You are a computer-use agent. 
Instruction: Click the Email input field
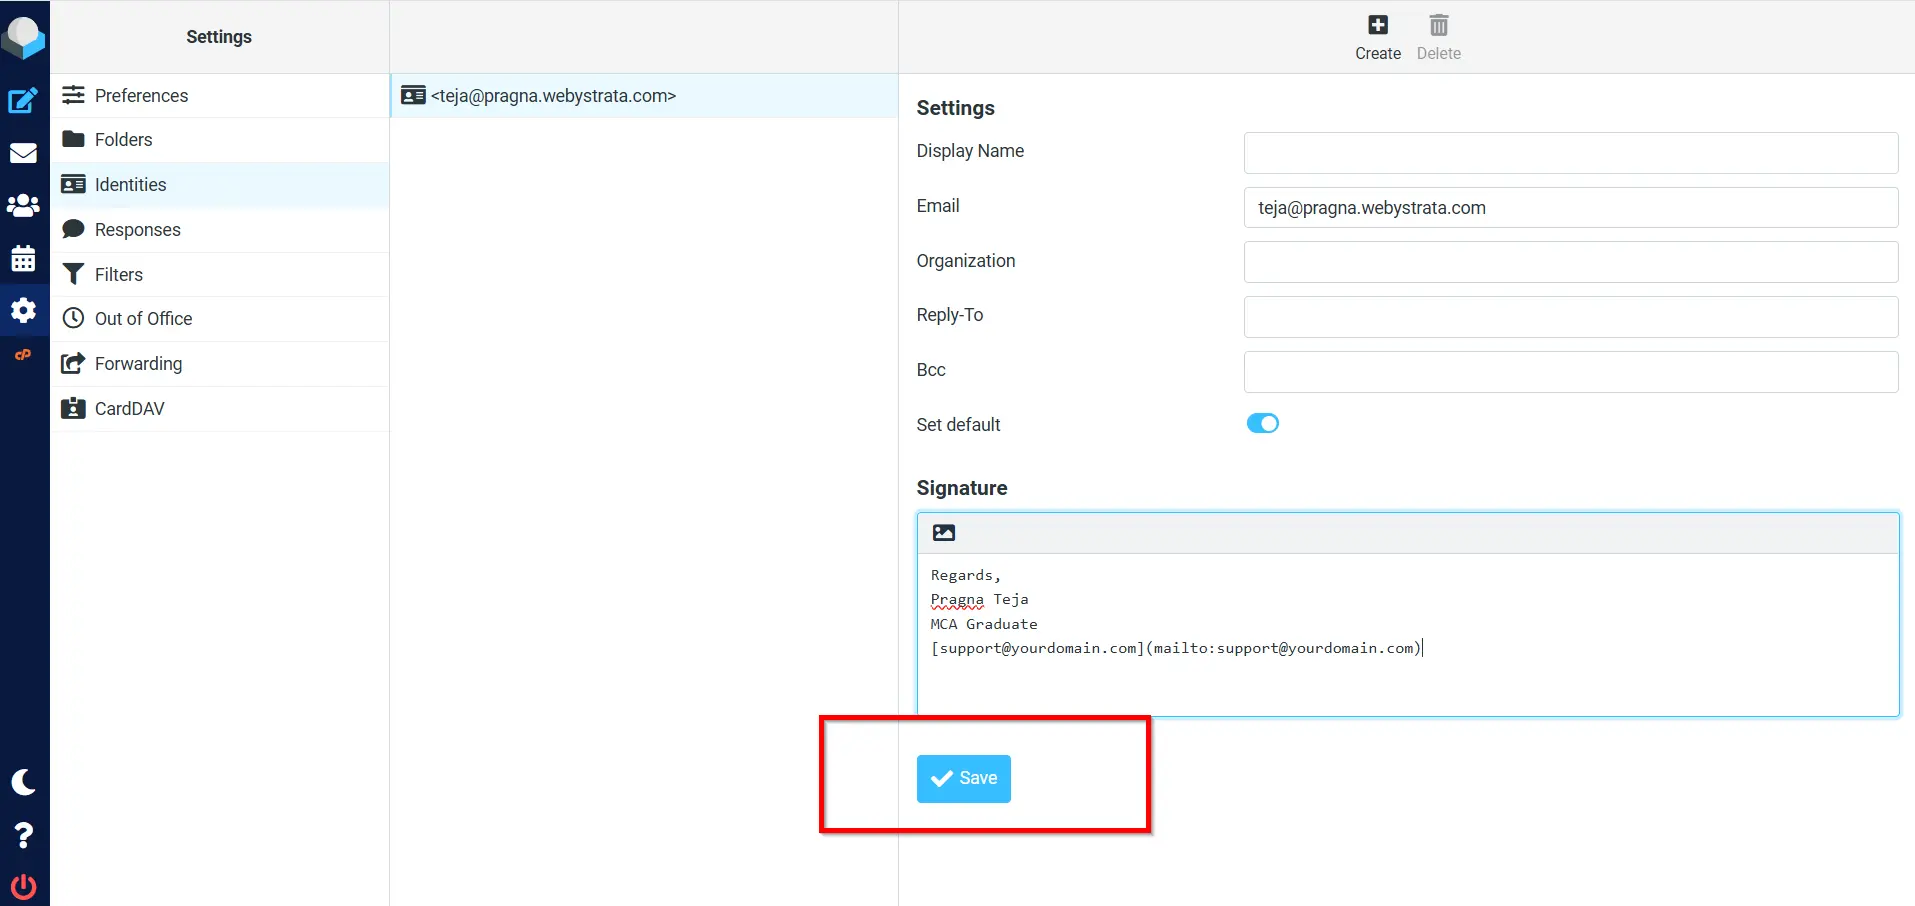(1571, 208)
